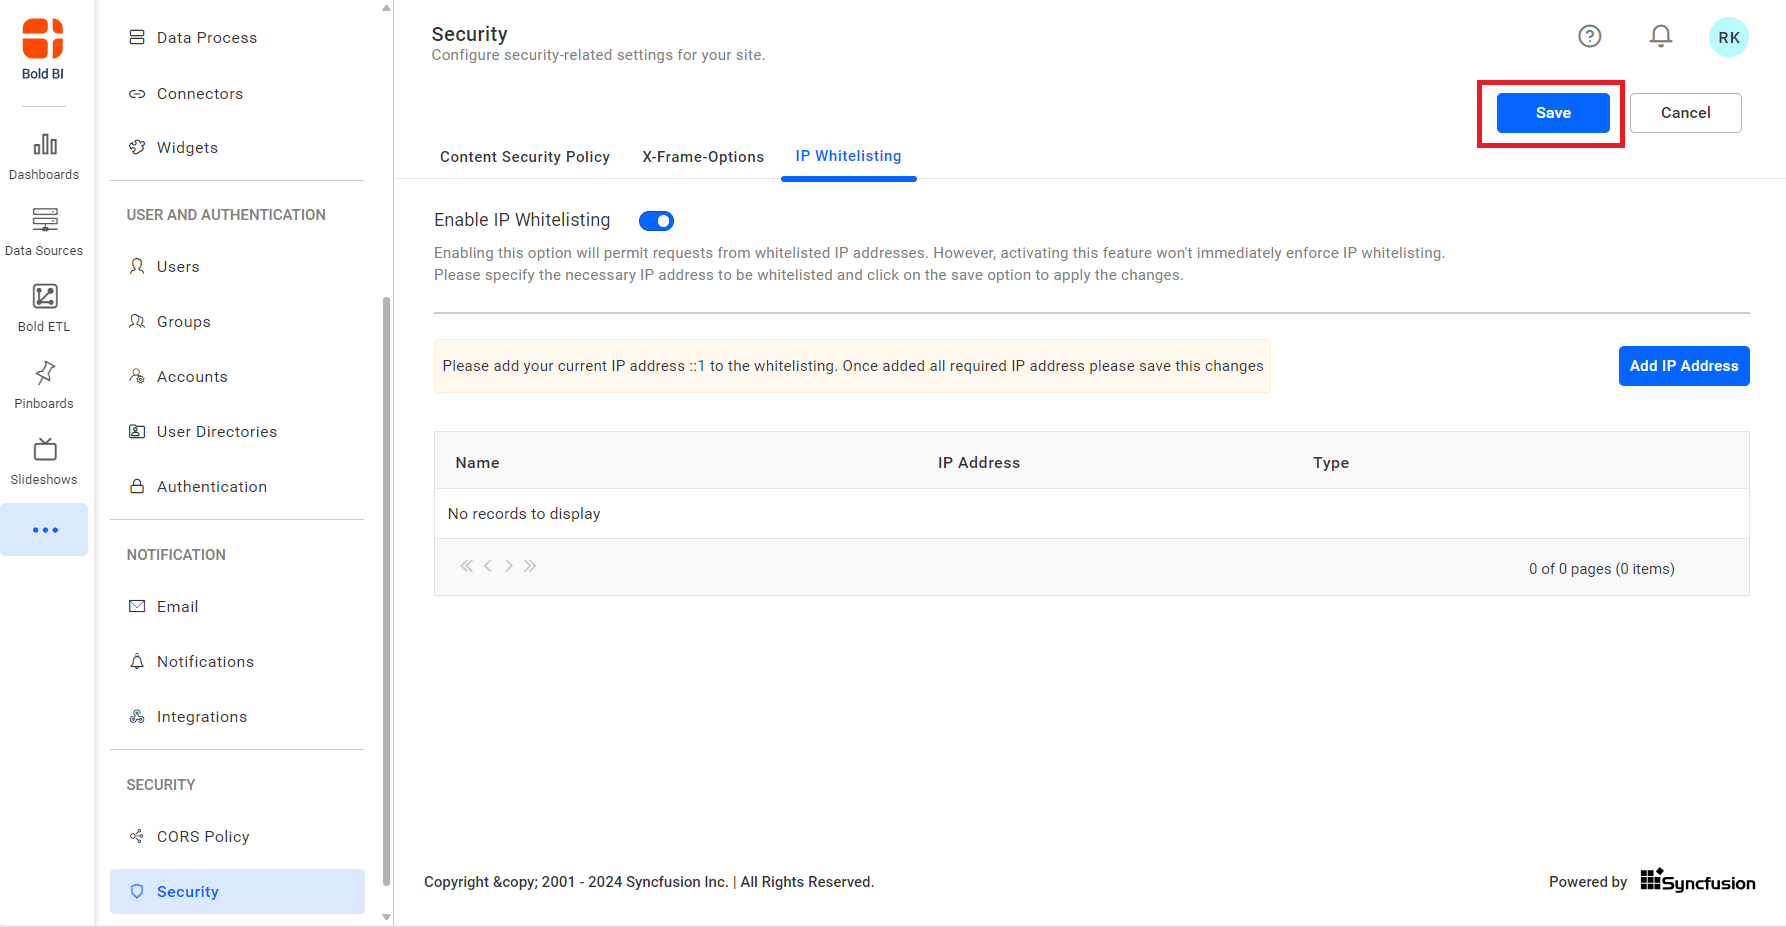Viewport: 1786px width, 927px height.
Task: Open Authentication via its lock icon
Action: point(137,486)
